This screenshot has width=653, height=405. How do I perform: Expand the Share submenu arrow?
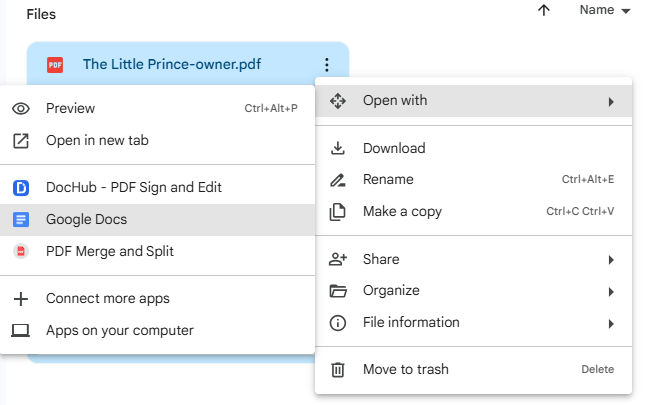pyautogui.click(x=611, y=260)
